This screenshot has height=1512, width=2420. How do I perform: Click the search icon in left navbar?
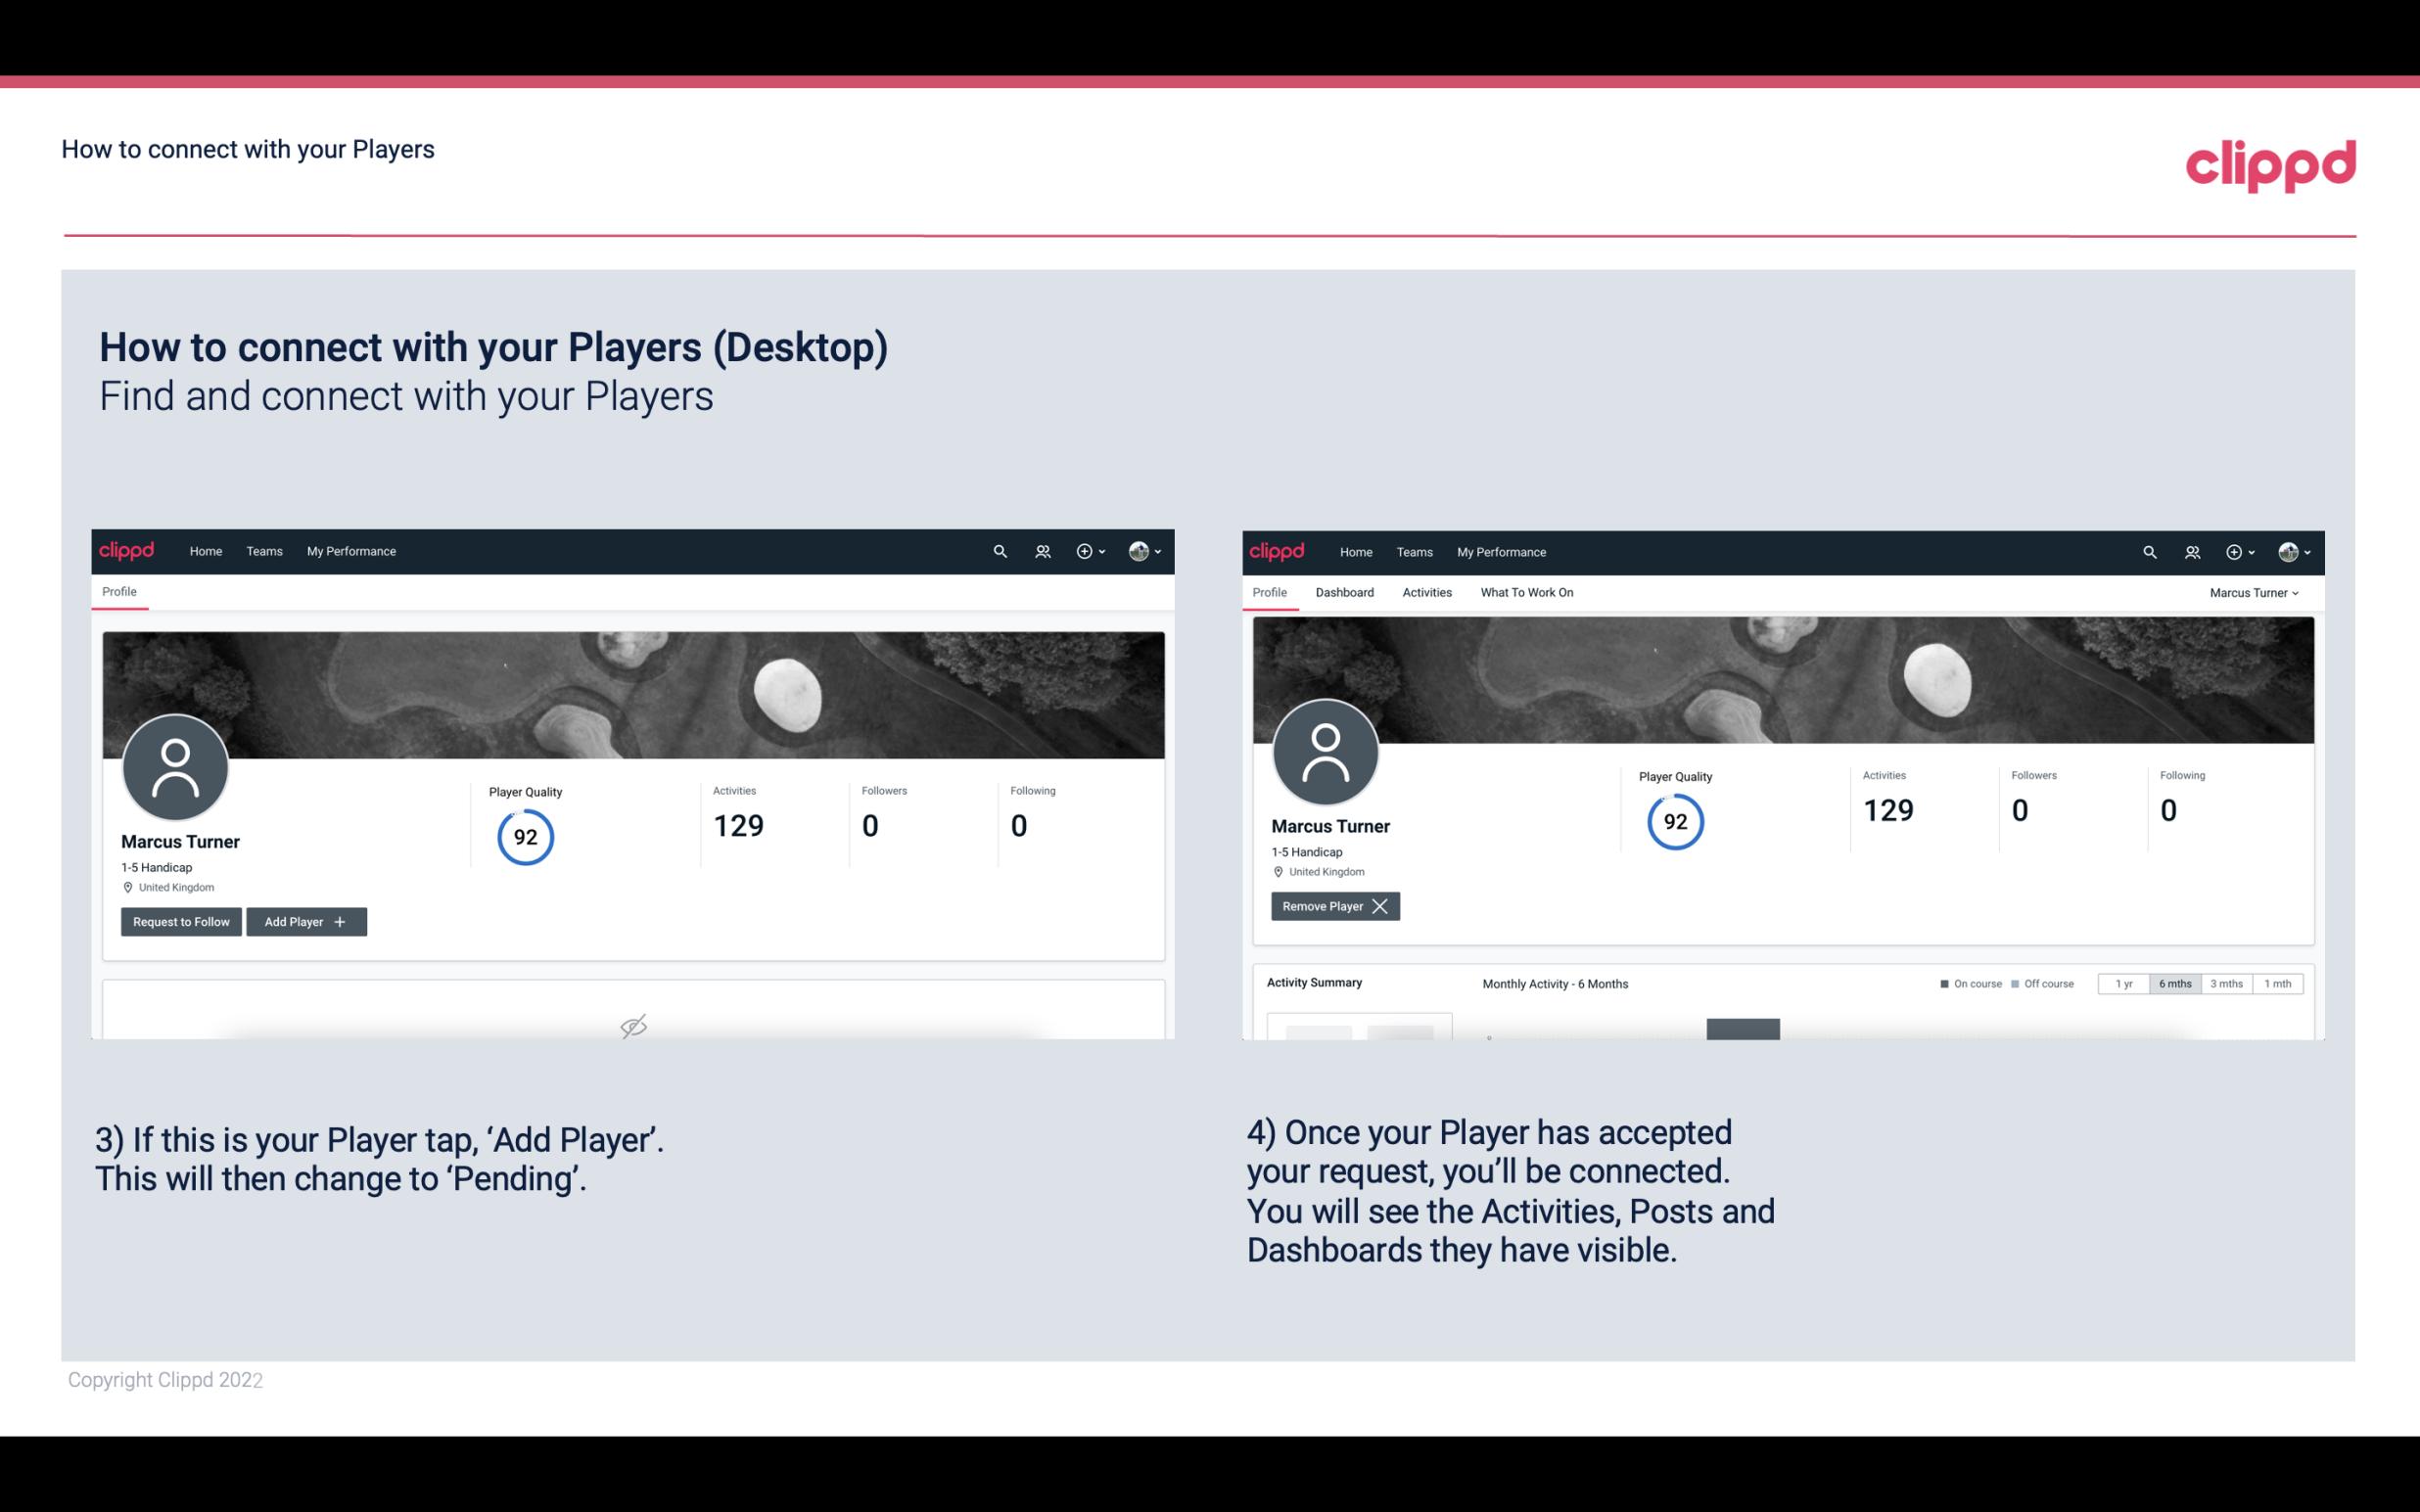pos(999,550)
